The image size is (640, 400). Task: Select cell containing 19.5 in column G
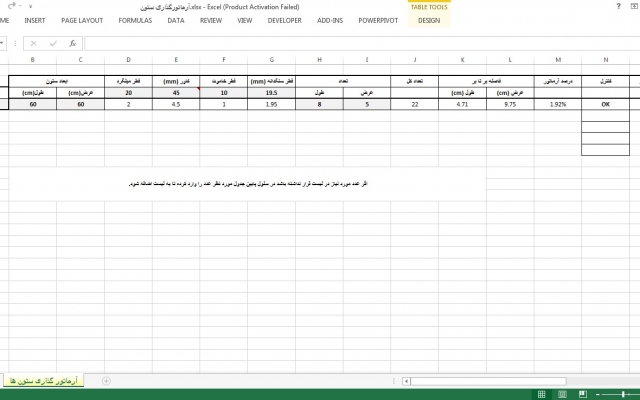pos(271,93)
